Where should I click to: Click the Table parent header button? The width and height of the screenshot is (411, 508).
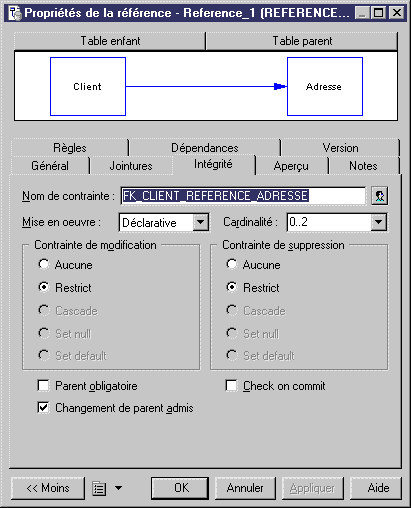pyautogui.click(x=302, y=41)
